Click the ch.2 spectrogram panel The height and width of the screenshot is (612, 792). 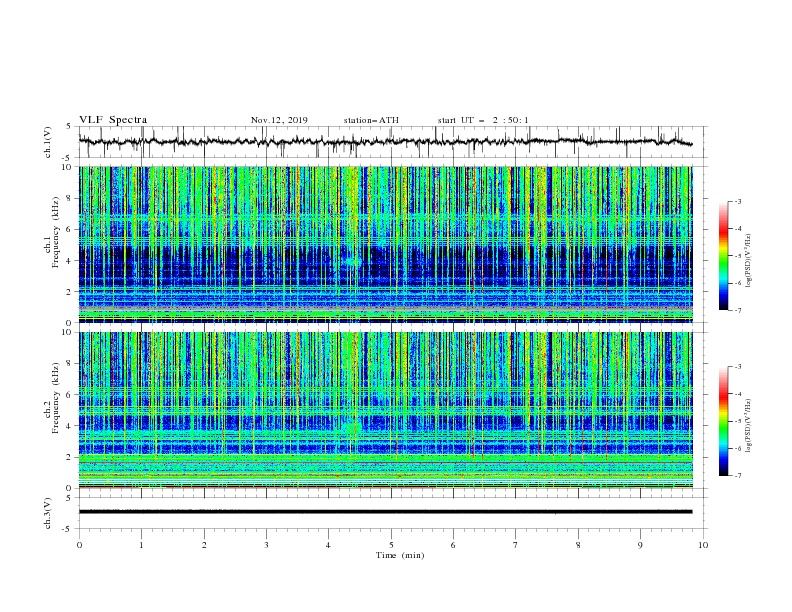click(x=386, y=410)
